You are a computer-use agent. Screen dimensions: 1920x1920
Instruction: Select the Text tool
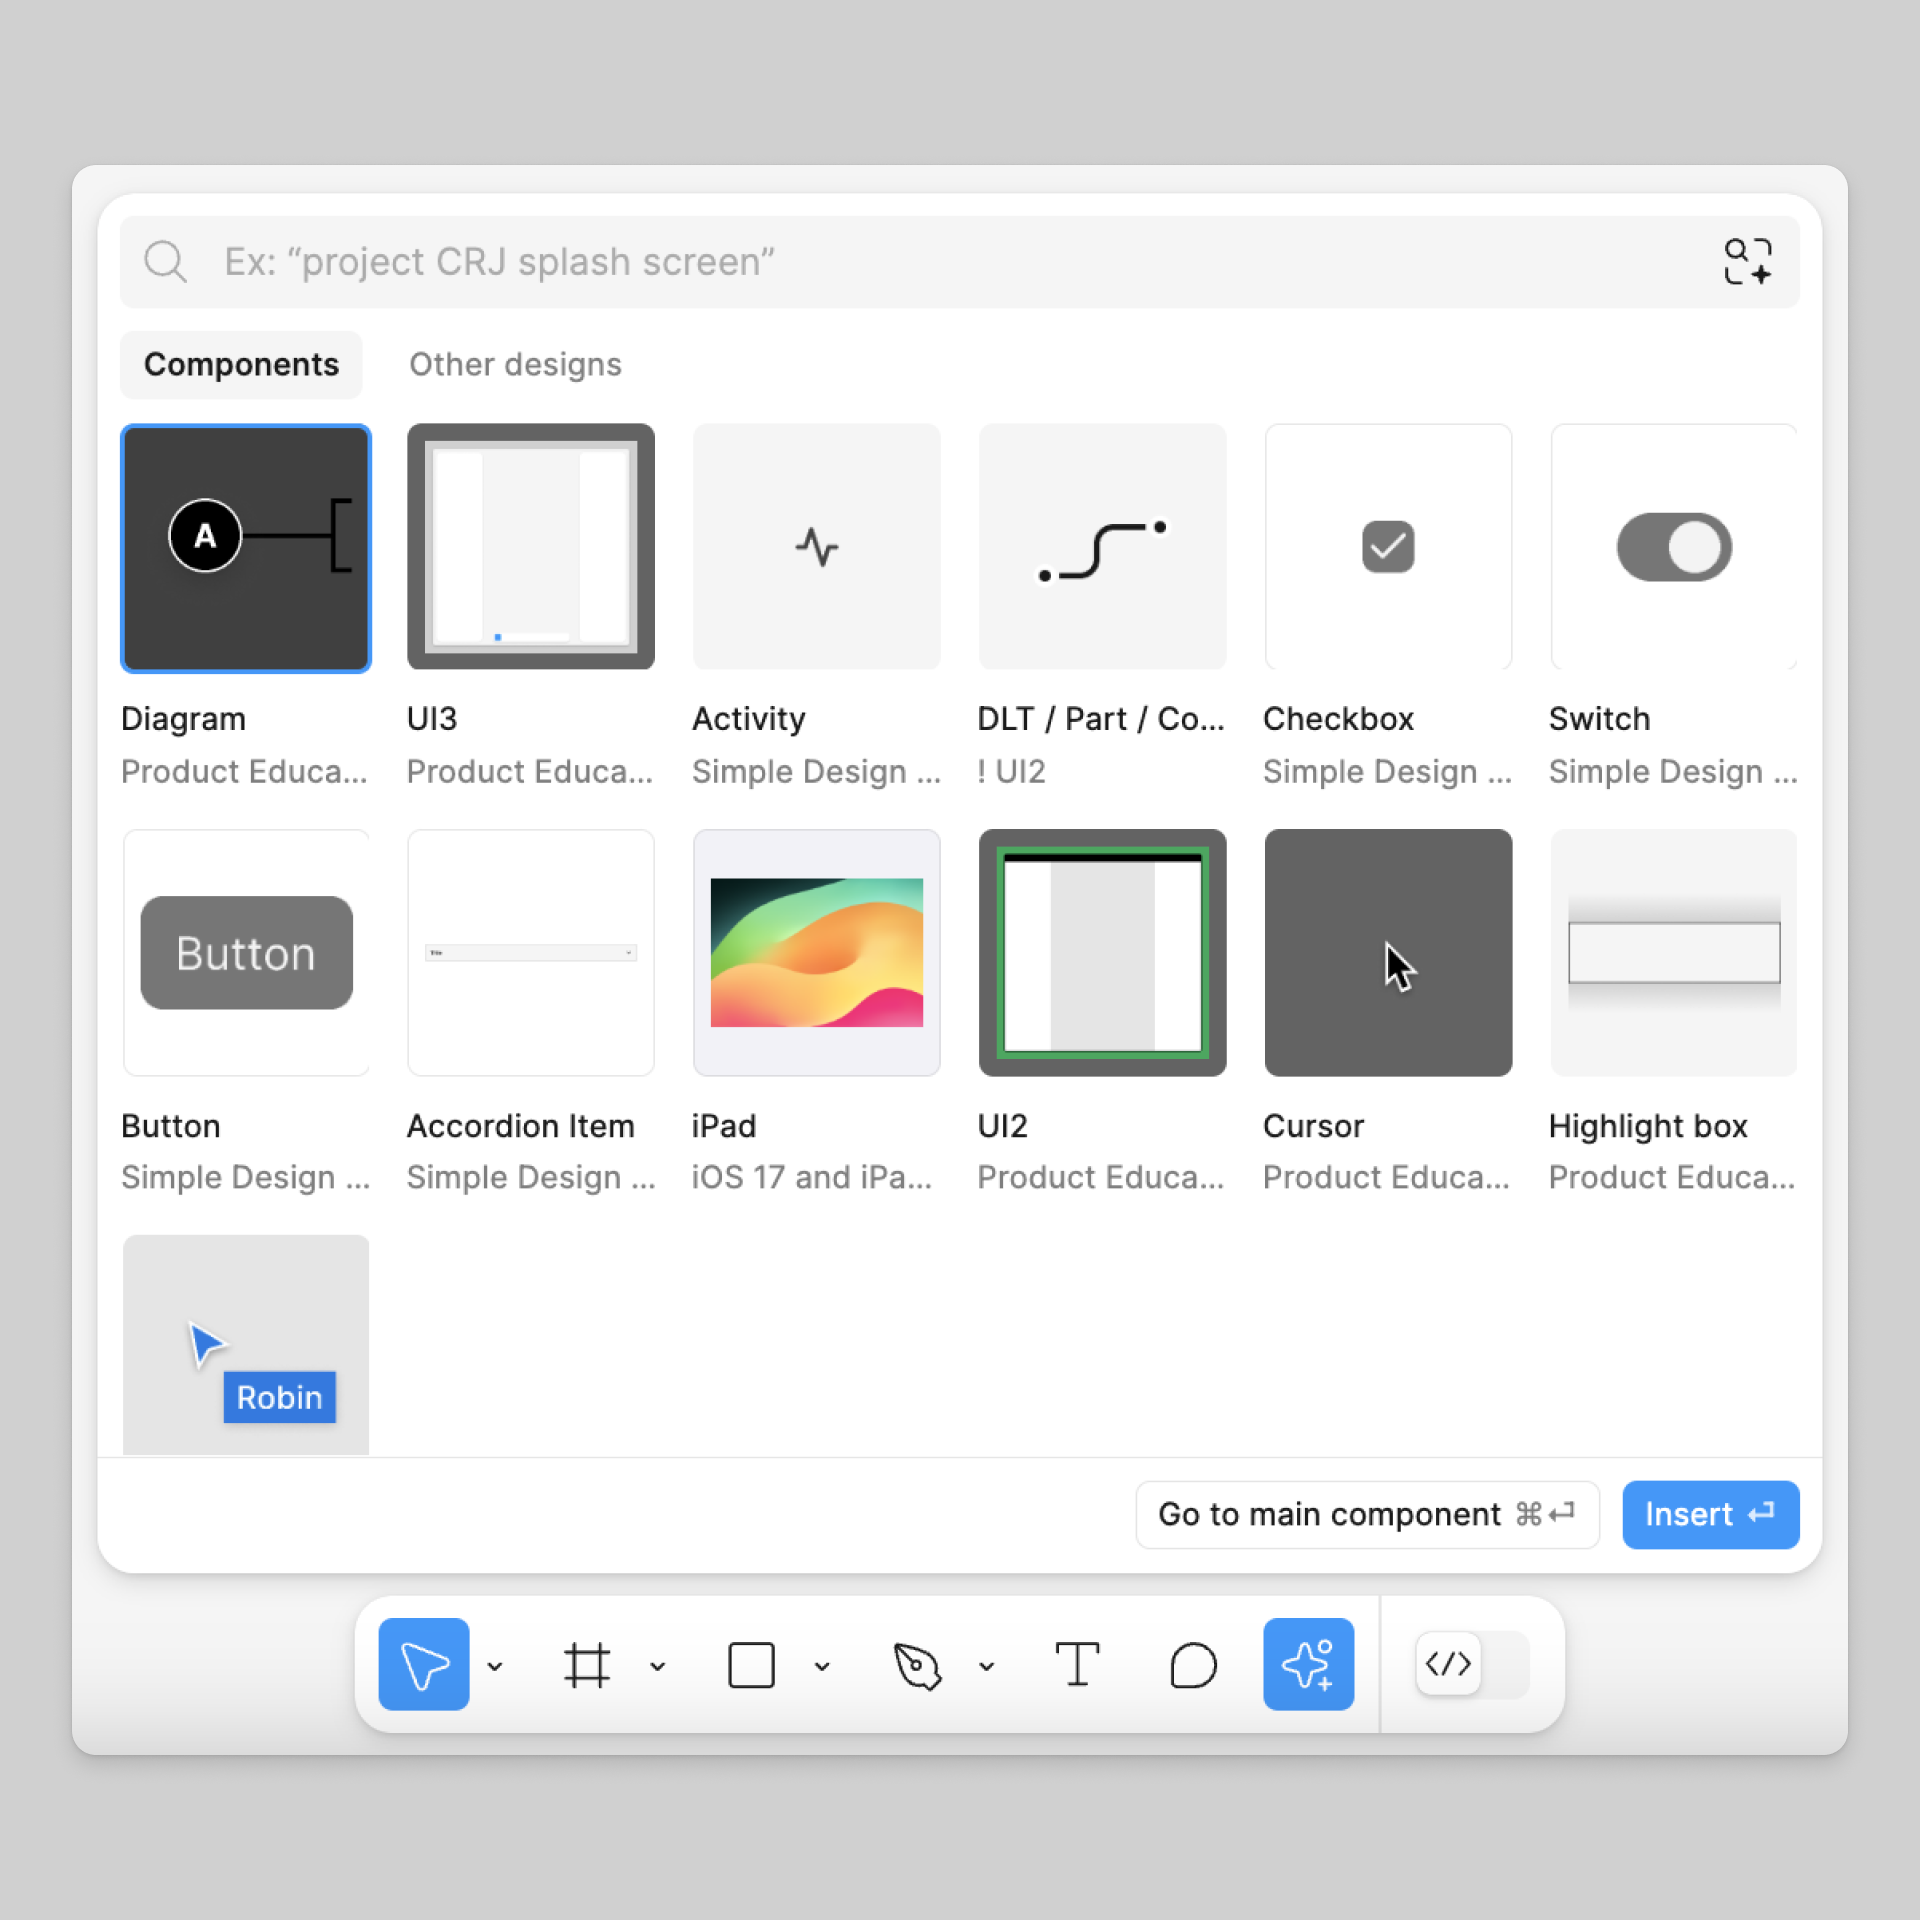(x=1077, y=1665)
